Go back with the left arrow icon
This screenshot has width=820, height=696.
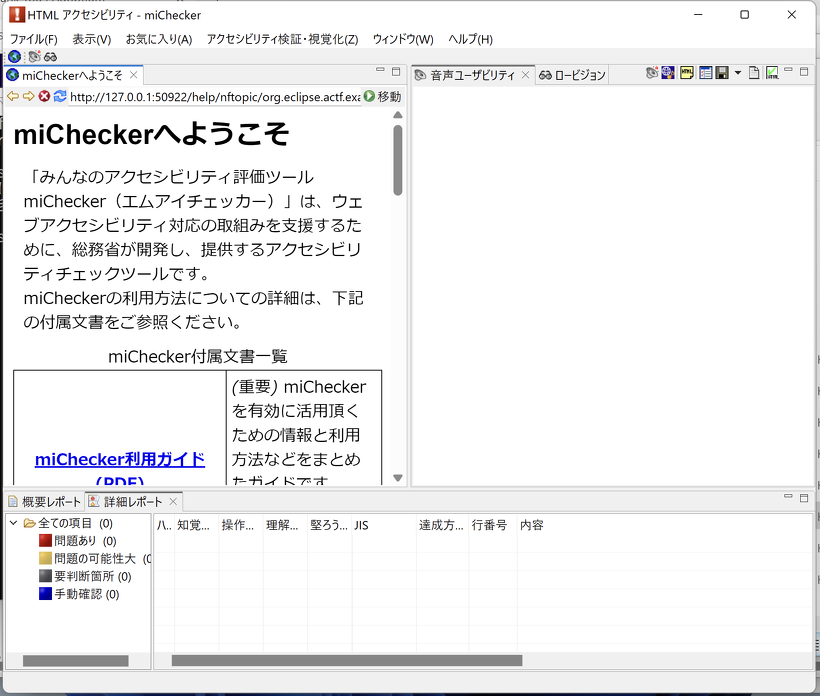tap(13, 96)
